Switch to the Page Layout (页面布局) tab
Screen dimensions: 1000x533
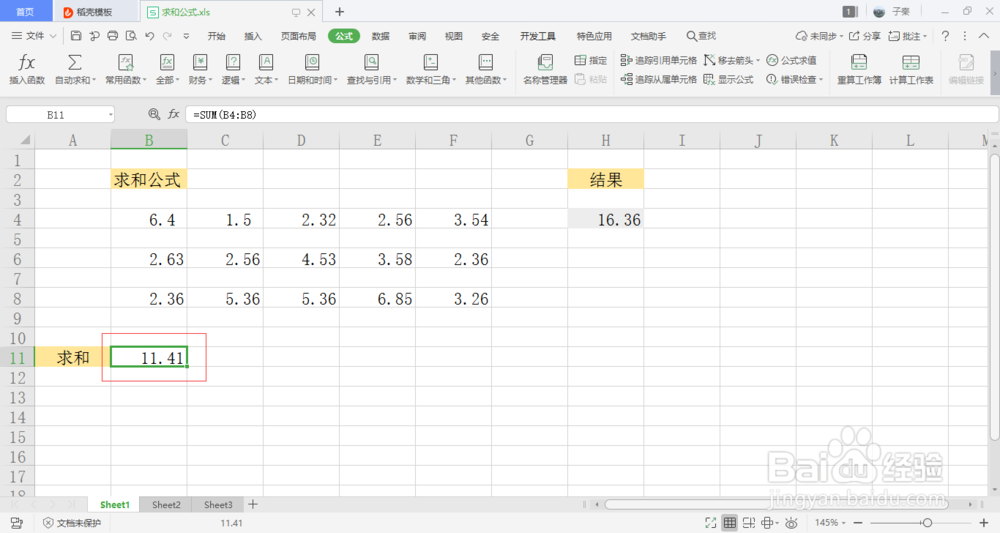[298, 36]
